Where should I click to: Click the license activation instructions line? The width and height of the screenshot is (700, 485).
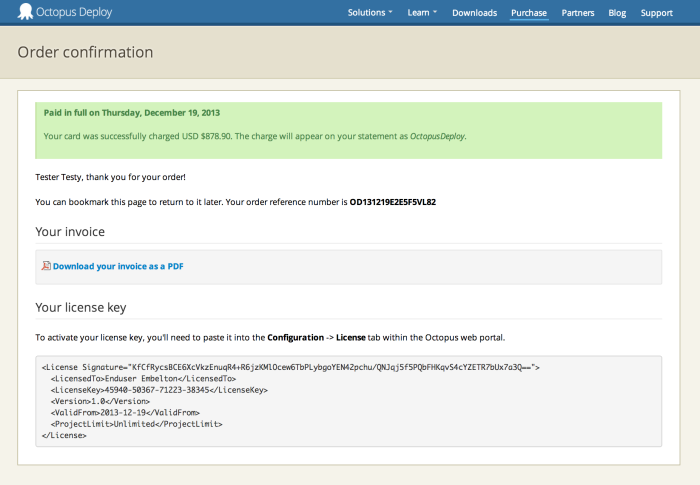point(270,338)
